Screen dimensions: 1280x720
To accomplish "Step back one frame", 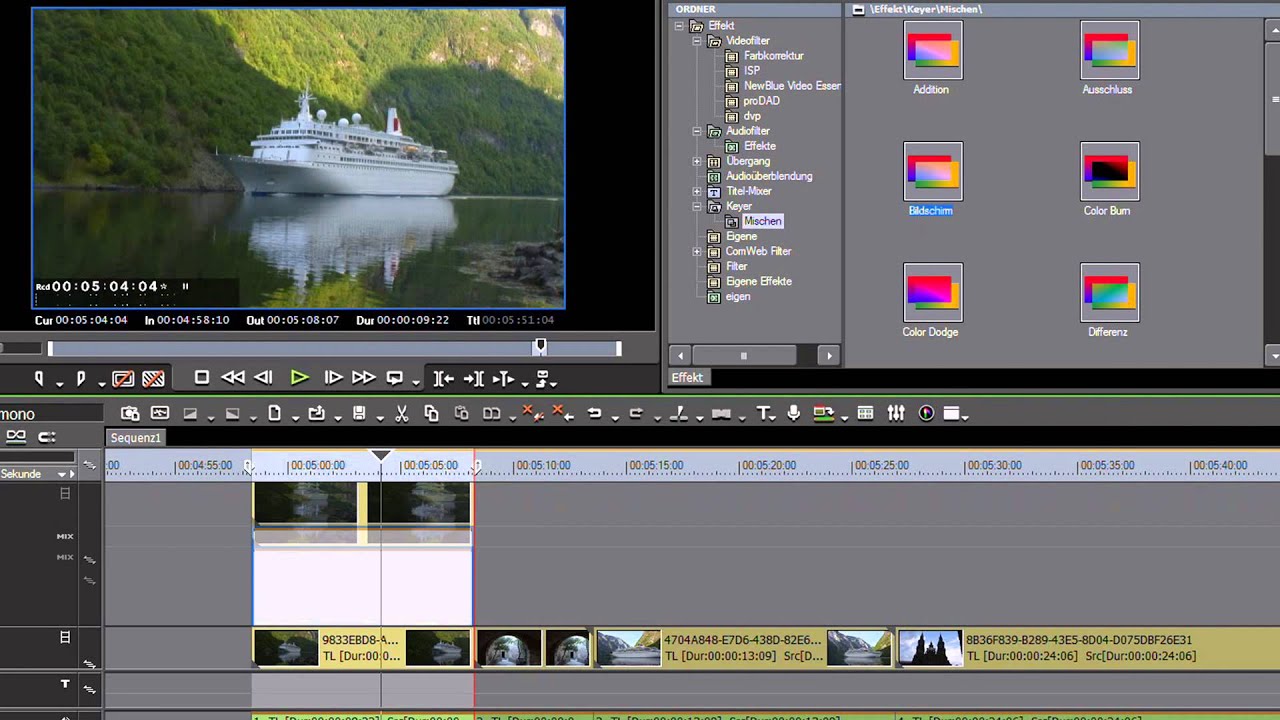I will click(264, 378).
